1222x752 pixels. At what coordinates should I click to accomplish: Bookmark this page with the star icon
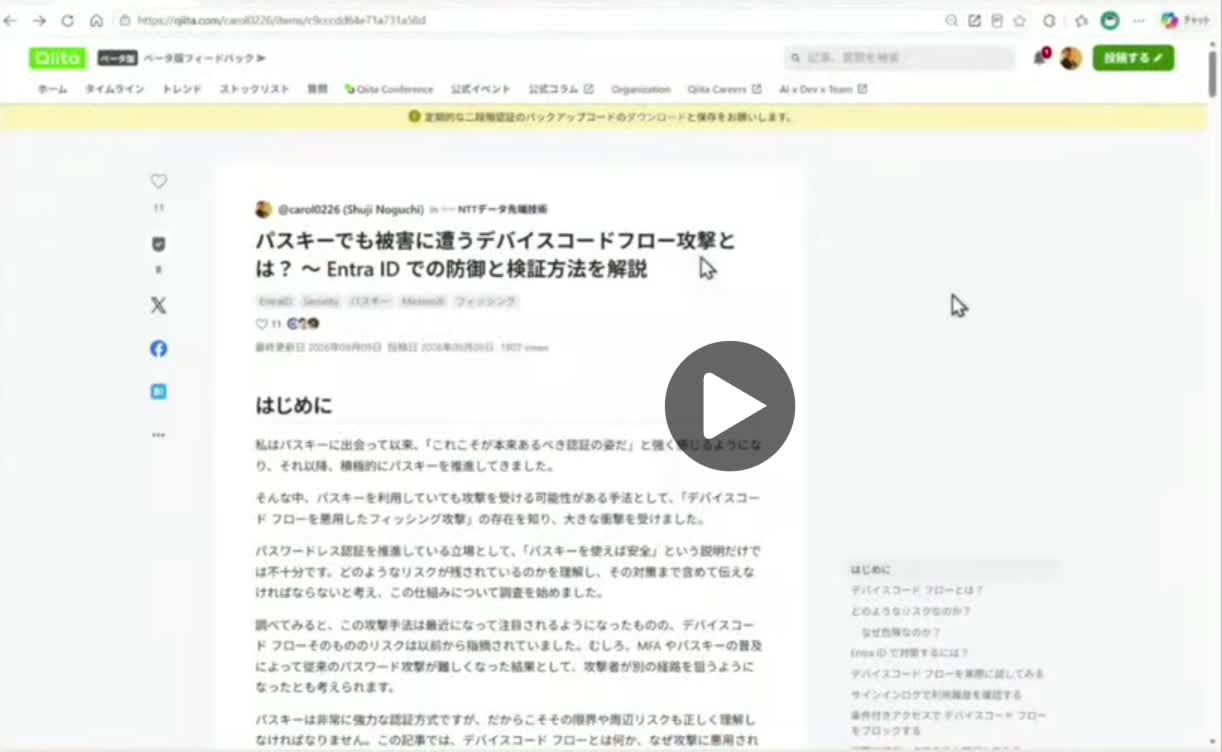[x=1019, y=20]
